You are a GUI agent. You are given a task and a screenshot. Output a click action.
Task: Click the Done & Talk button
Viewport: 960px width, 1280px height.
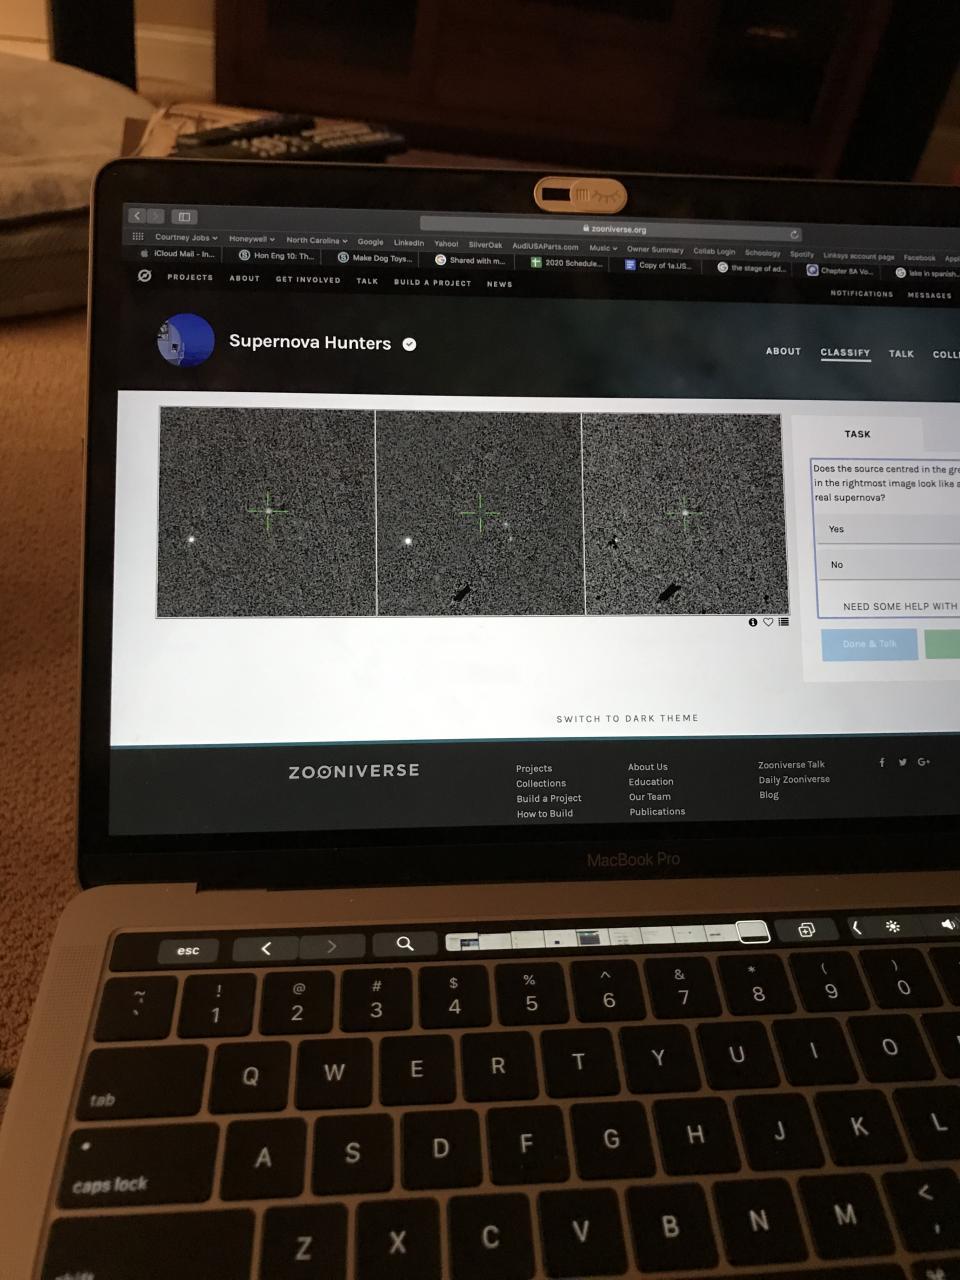[869, 644]
